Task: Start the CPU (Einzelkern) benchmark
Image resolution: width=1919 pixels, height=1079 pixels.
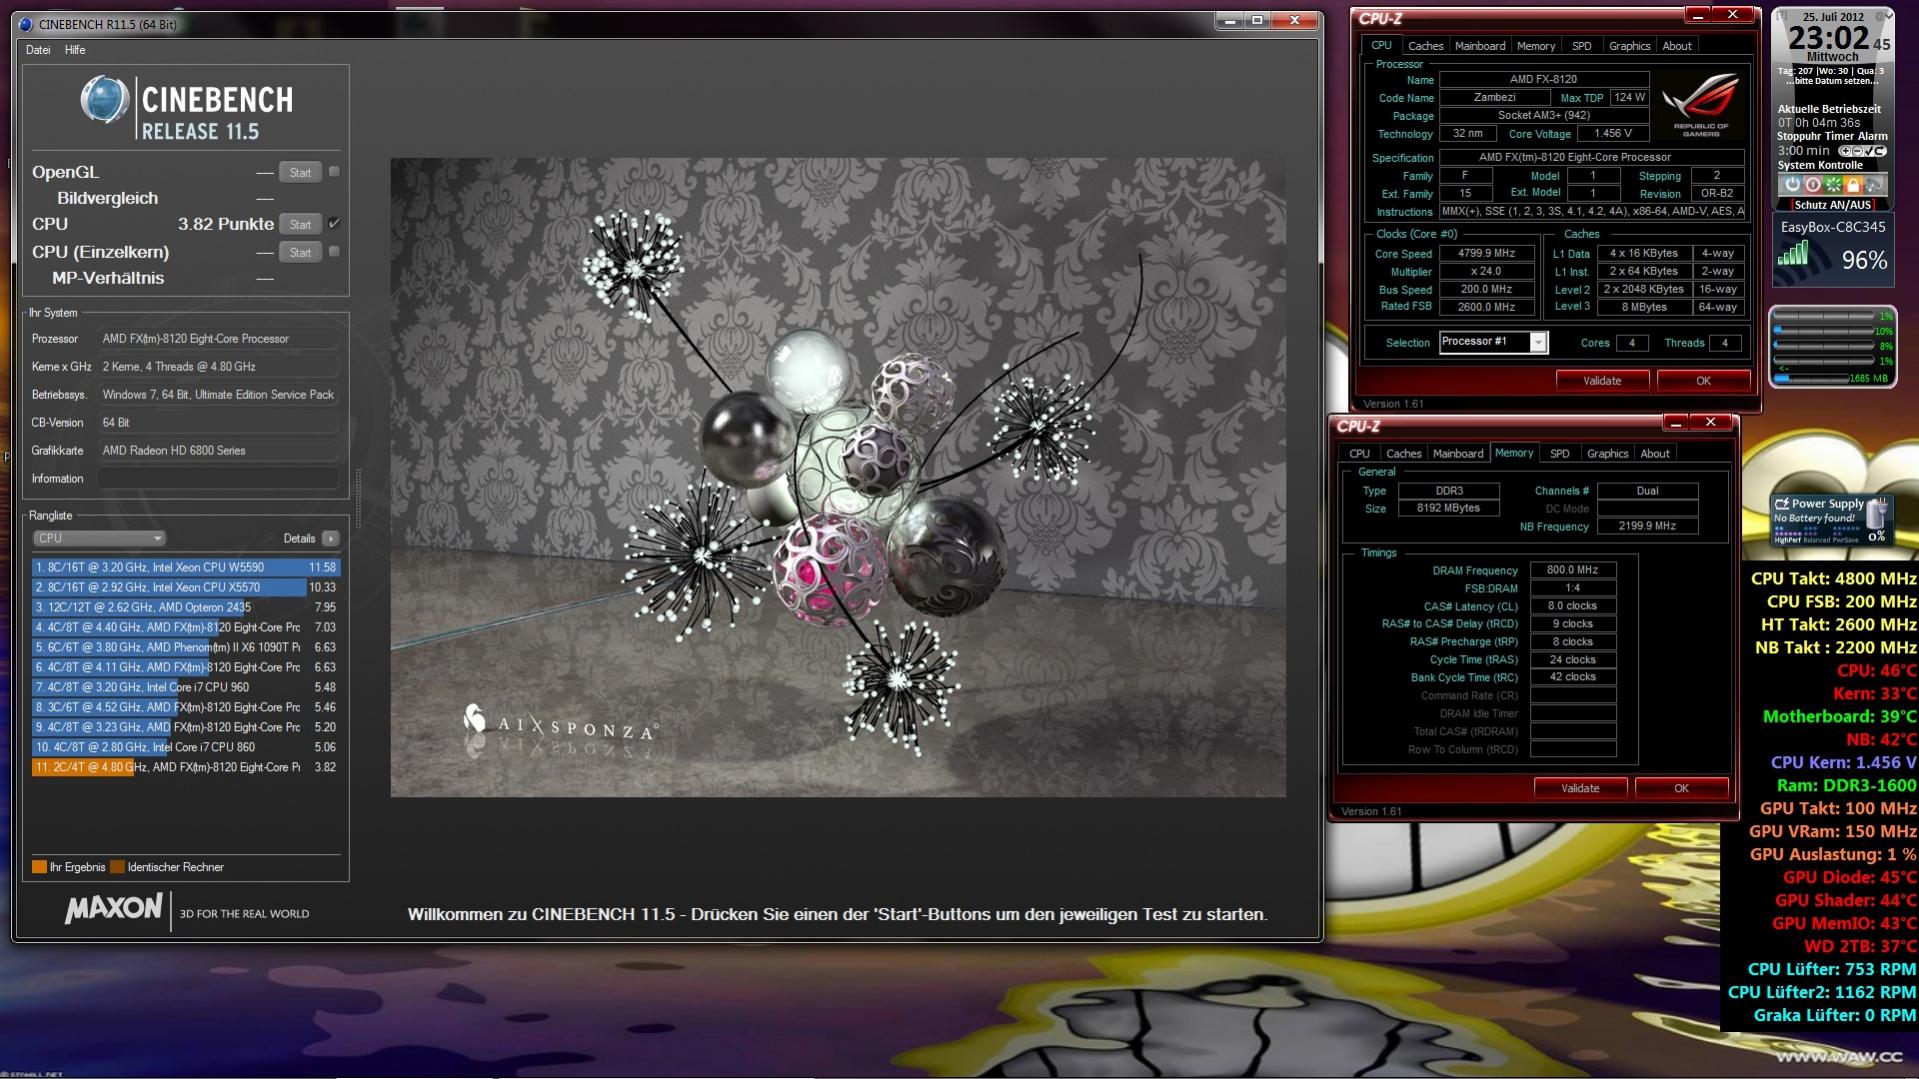Action: click(300, 252)
